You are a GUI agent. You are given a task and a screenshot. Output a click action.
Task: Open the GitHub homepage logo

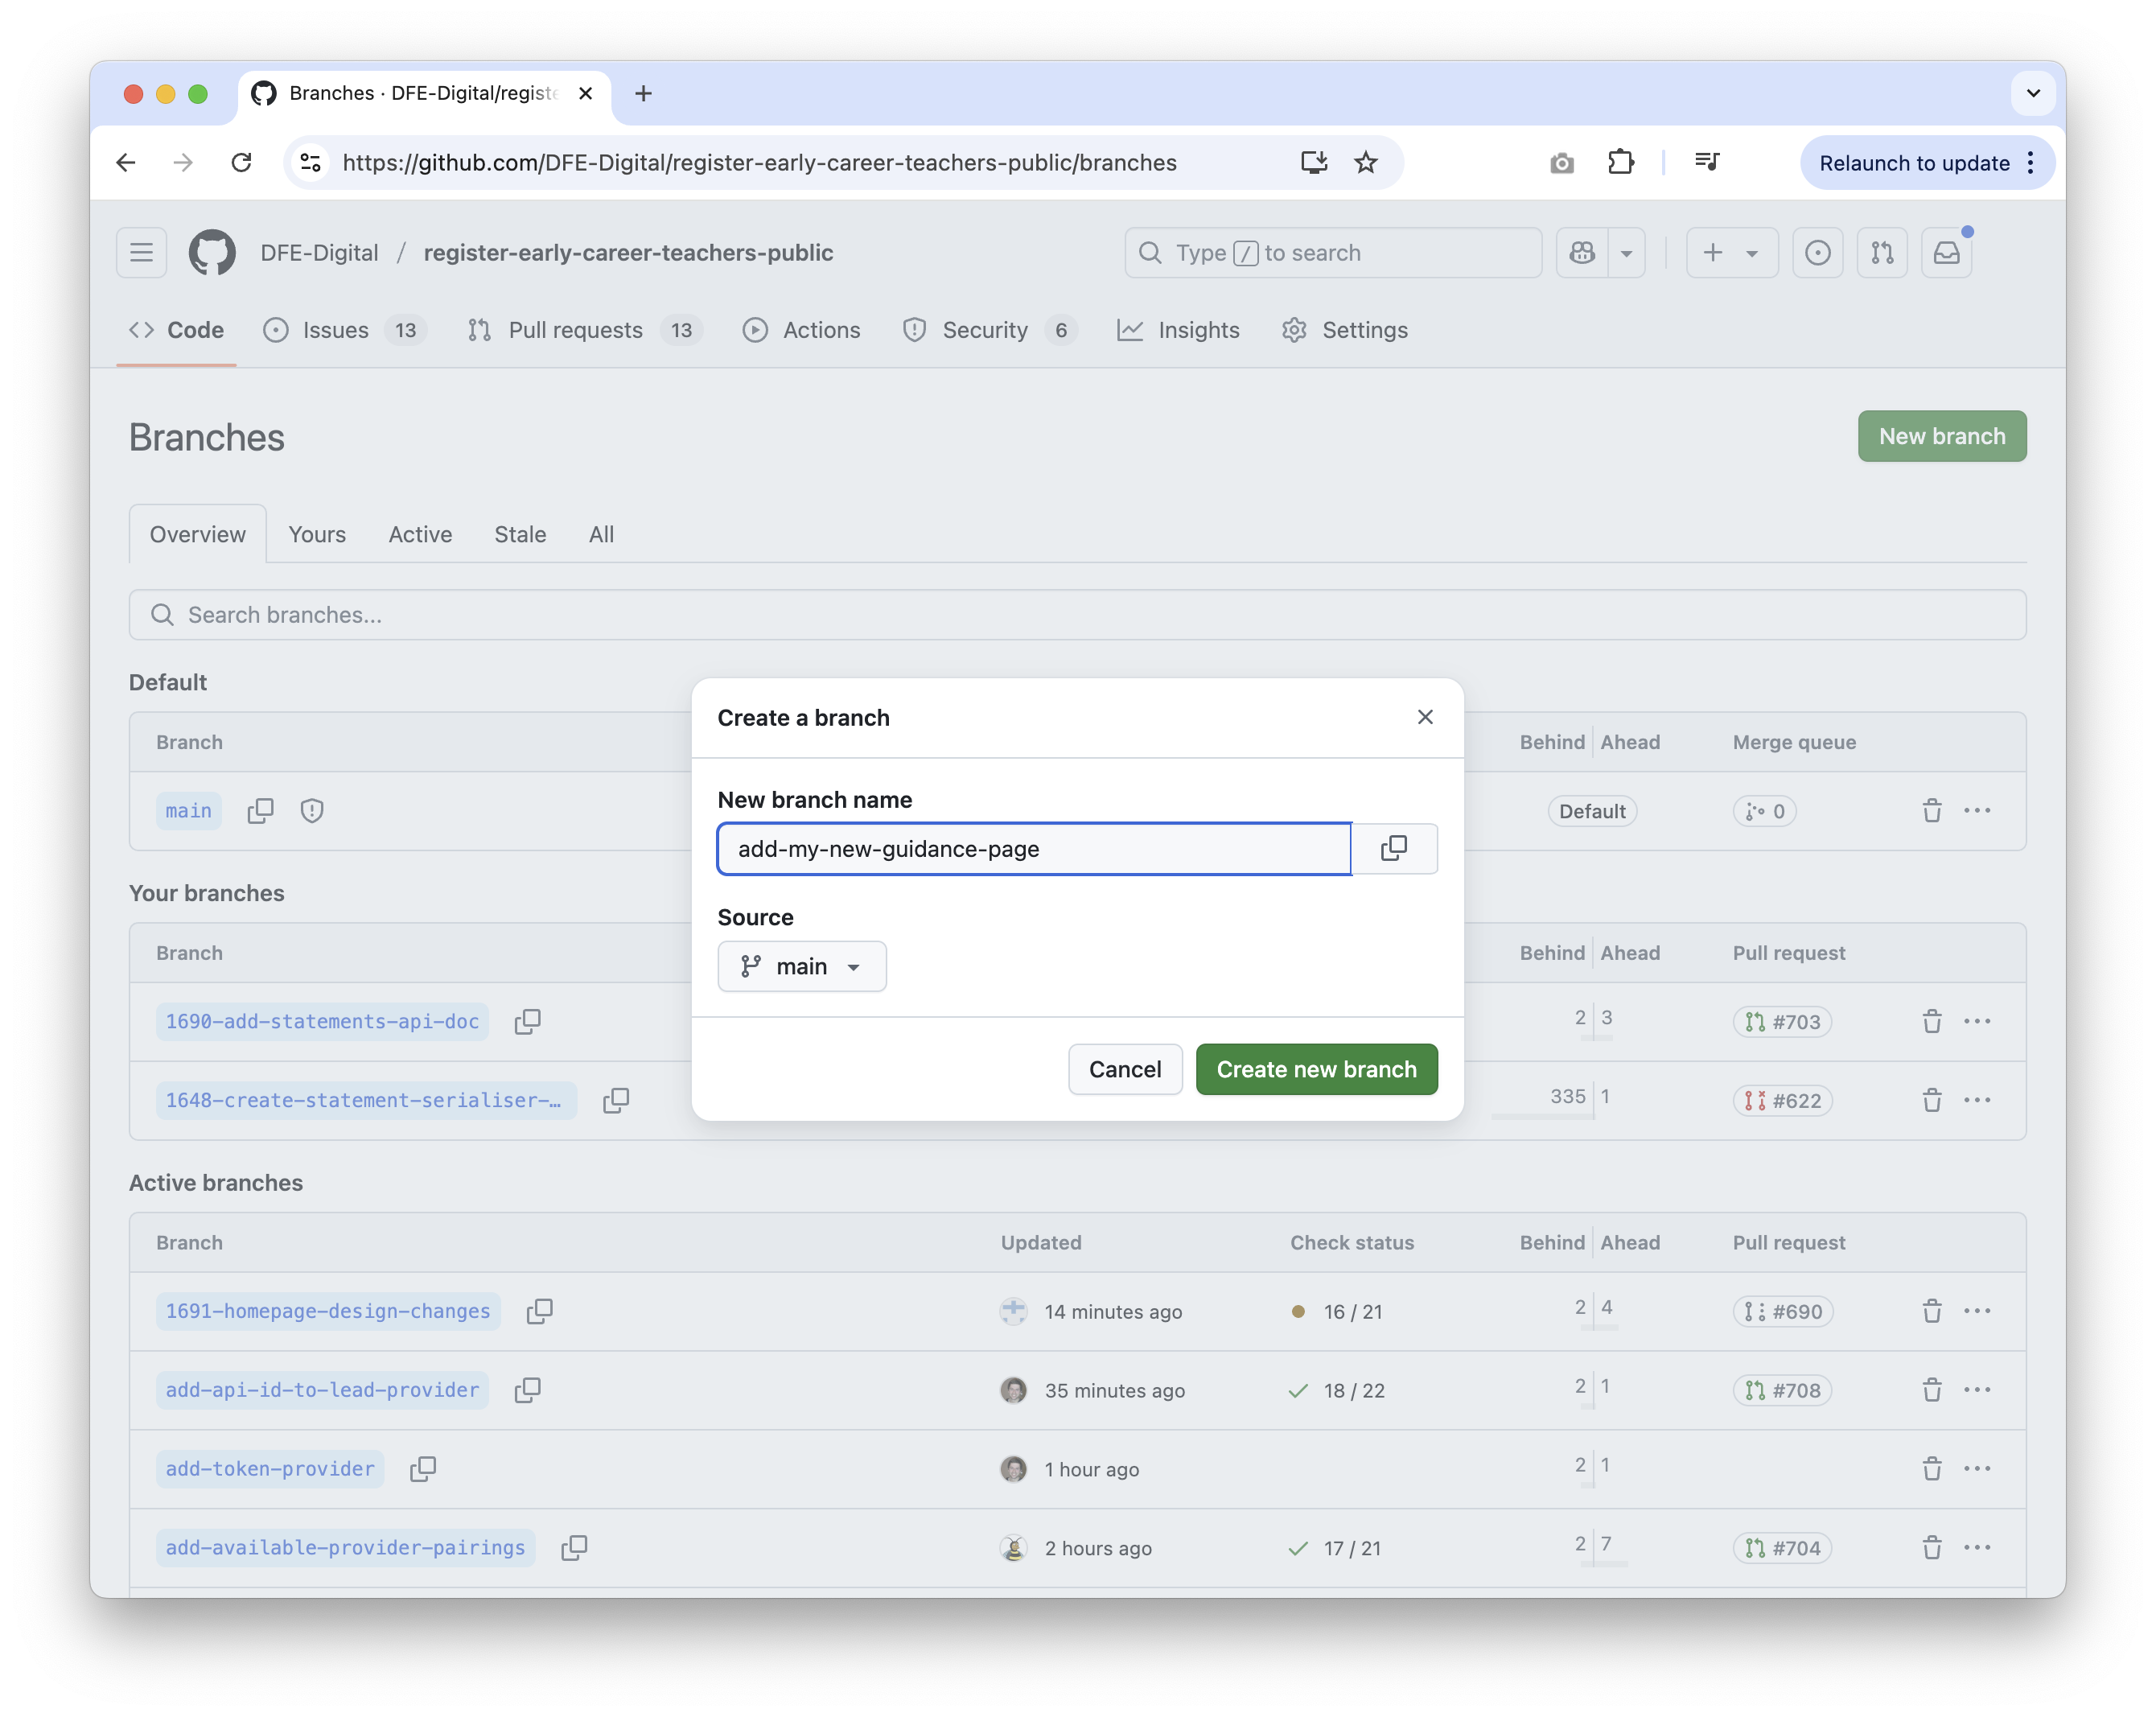212,252
